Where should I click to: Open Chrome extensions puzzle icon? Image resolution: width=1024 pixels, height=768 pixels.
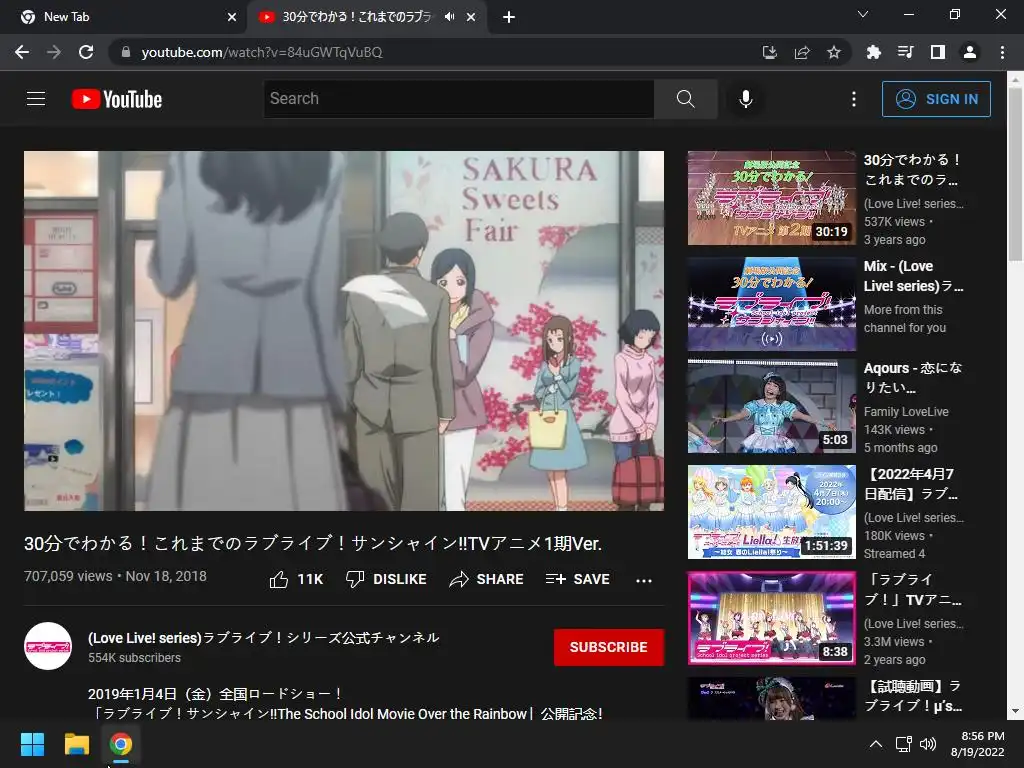coord(873,52)
